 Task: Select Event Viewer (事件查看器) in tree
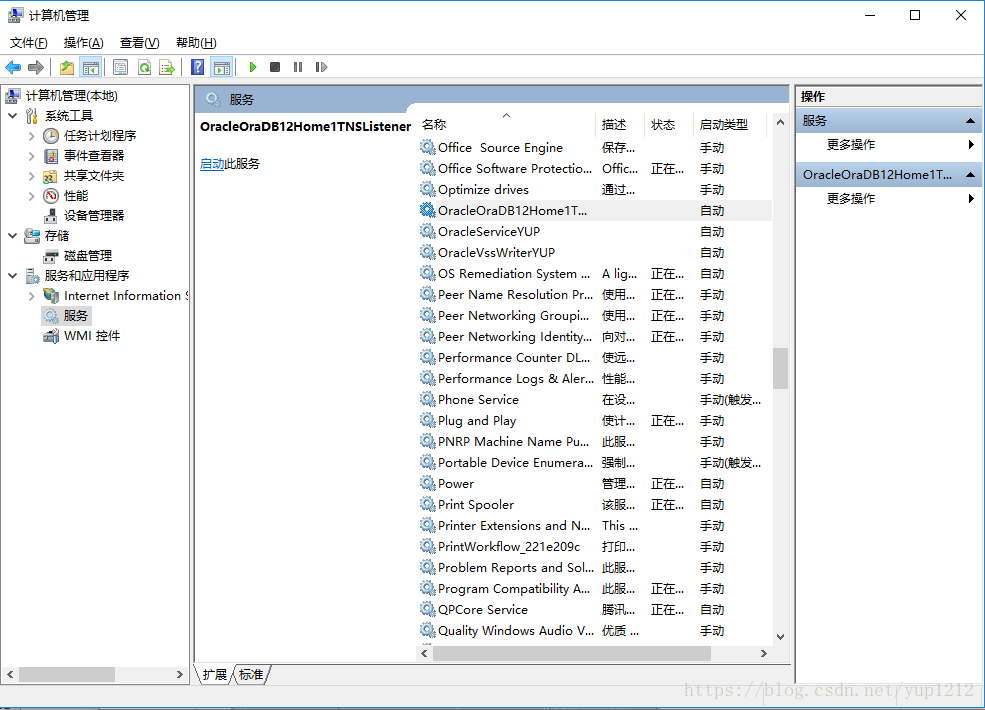(94, 156)
